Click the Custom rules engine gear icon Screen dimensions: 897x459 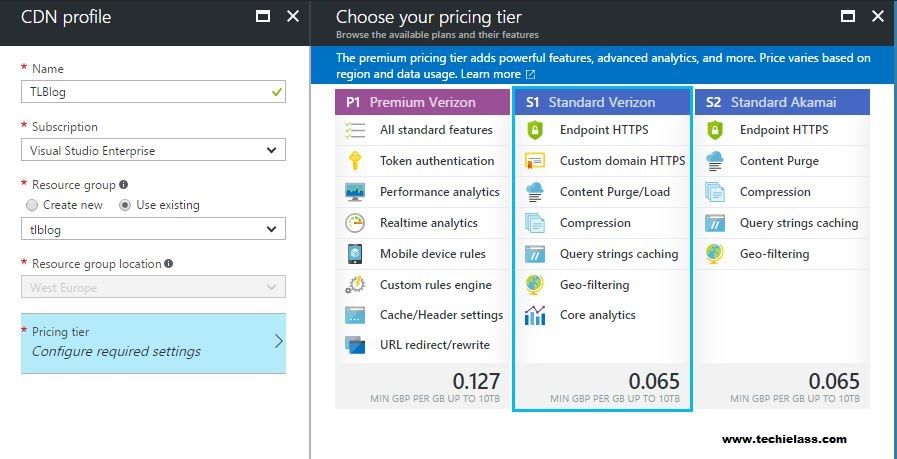[x=355, y=284]
